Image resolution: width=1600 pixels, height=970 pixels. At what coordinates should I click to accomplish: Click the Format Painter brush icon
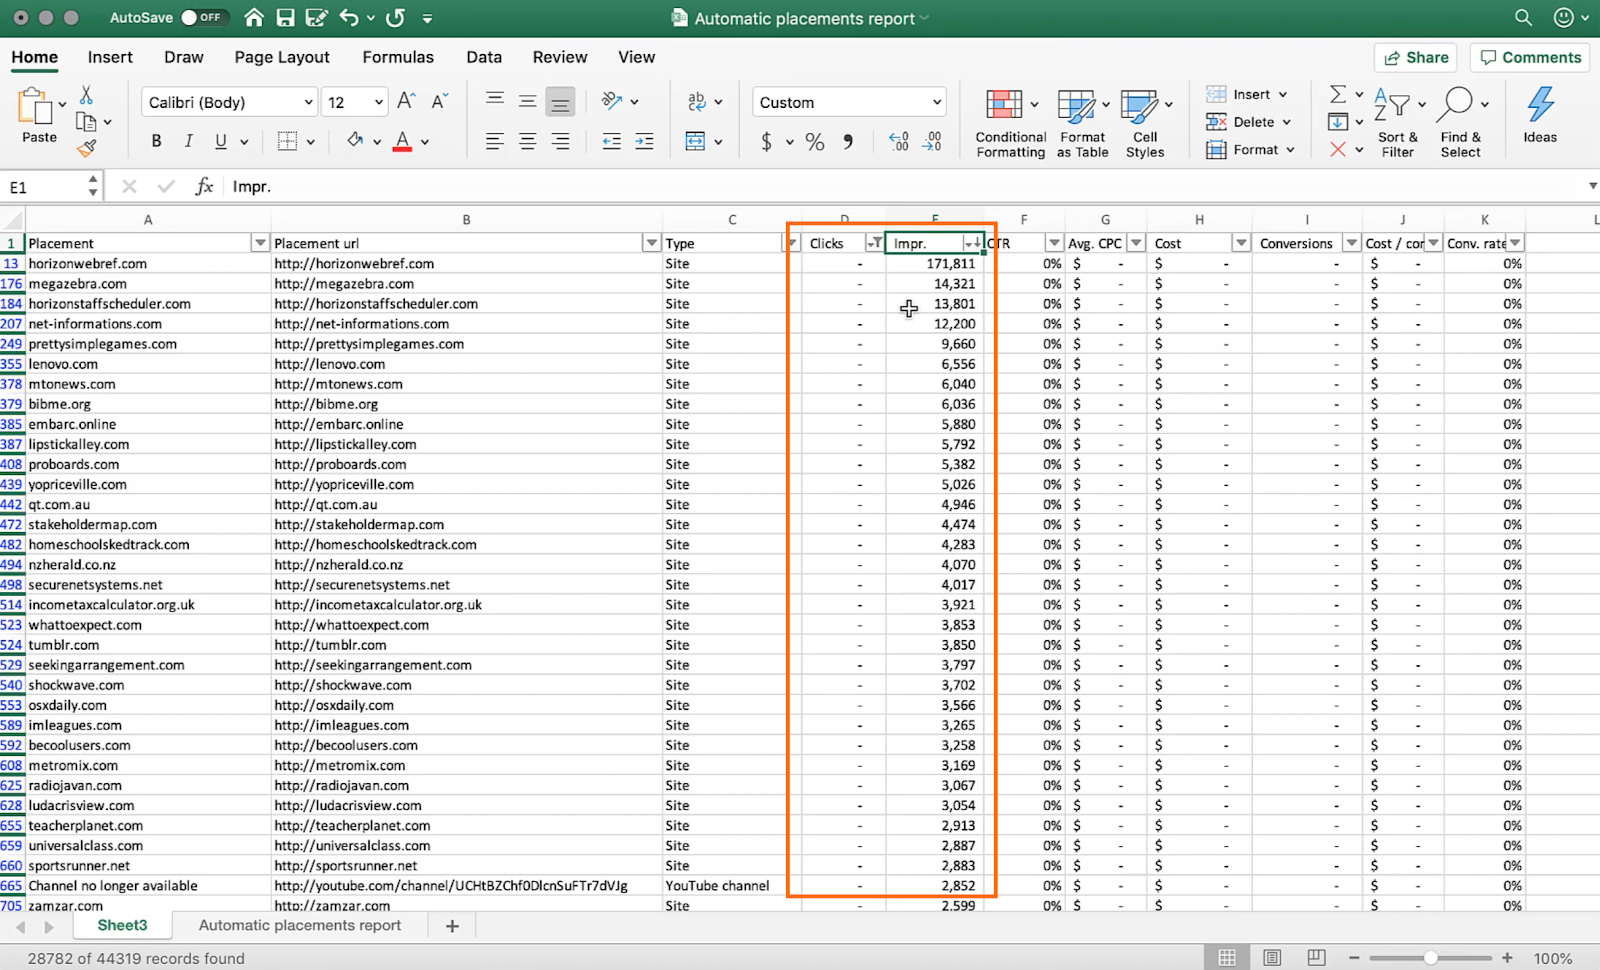[x=87, y=149]
